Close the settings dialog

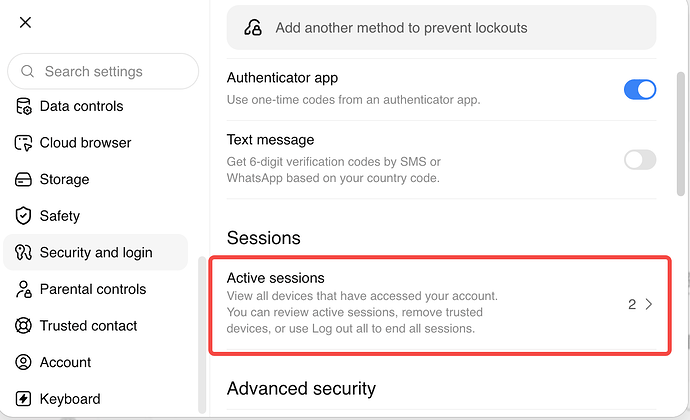(26, 22)
